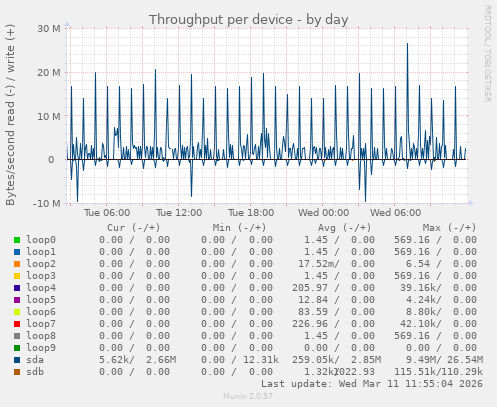Click the loop3 yellow legend swatch
This screenshot has width=497, height=407.
click(17, 276)
